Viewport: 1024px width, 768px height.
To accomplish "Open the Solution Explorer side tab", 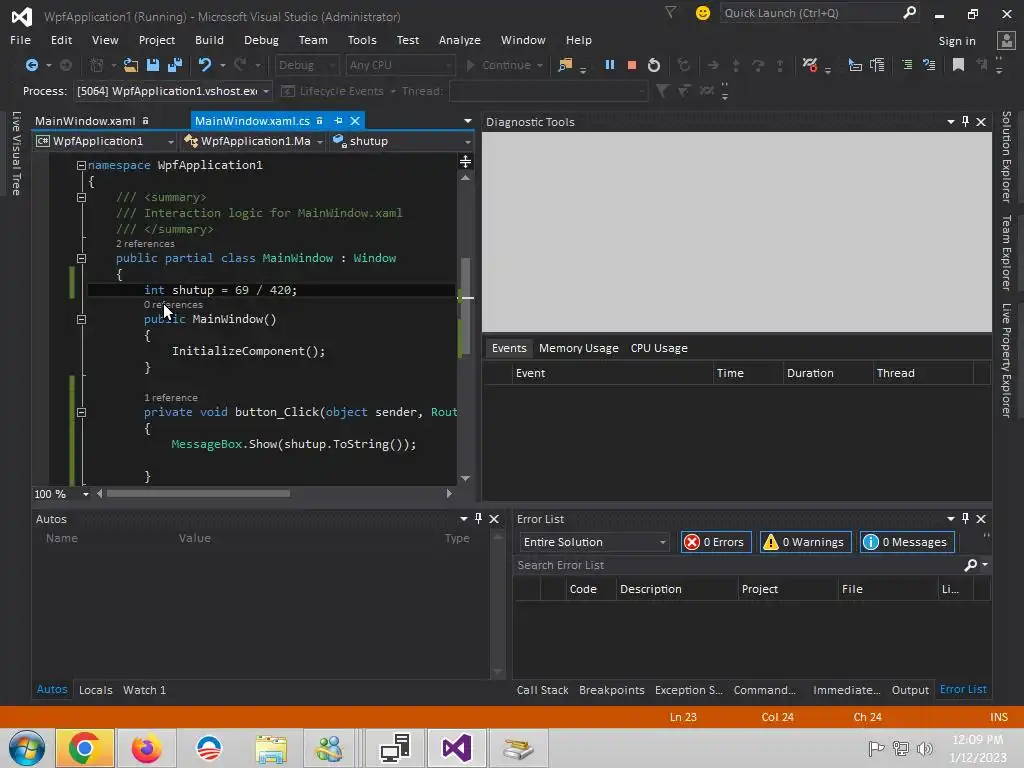I will point(1006,157).
